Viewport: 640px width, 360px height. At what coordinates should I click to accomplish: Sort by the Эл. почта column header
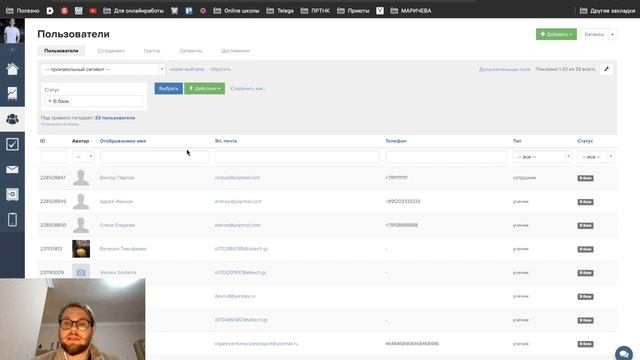tap(226, 141)
